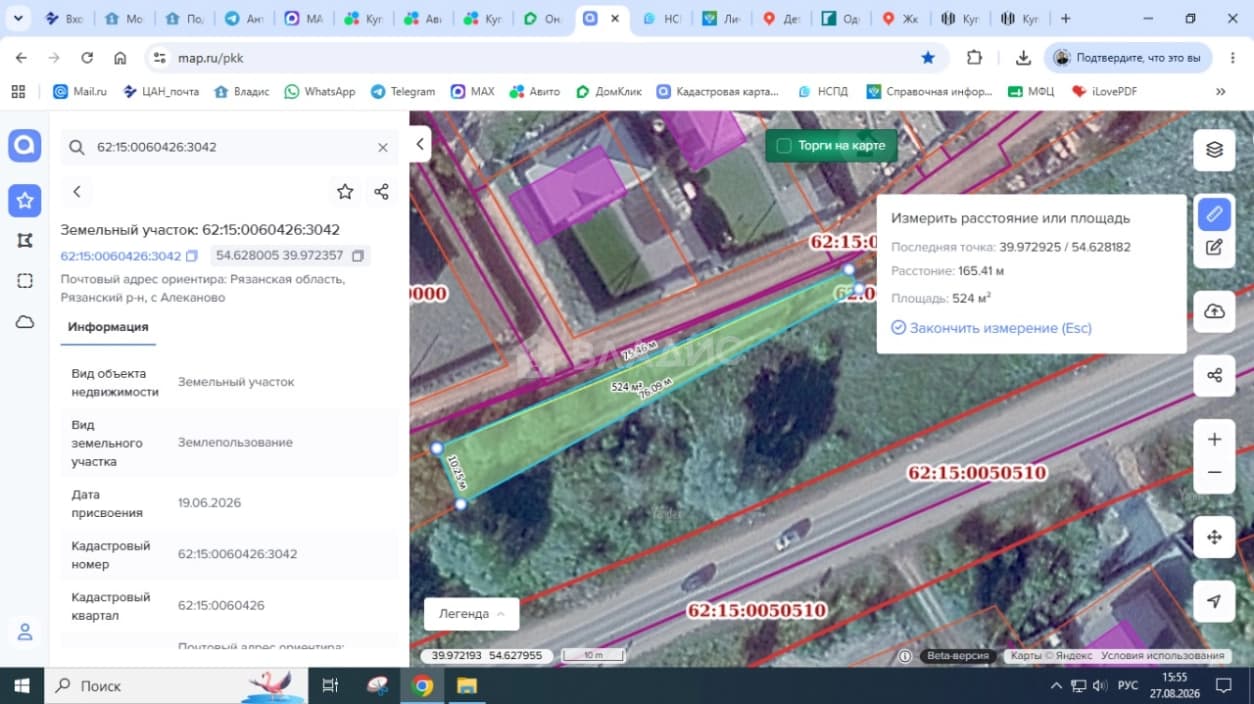1254x704 pixels.
Task: Open the browser apps grid icon
Action: click(18, 91)
